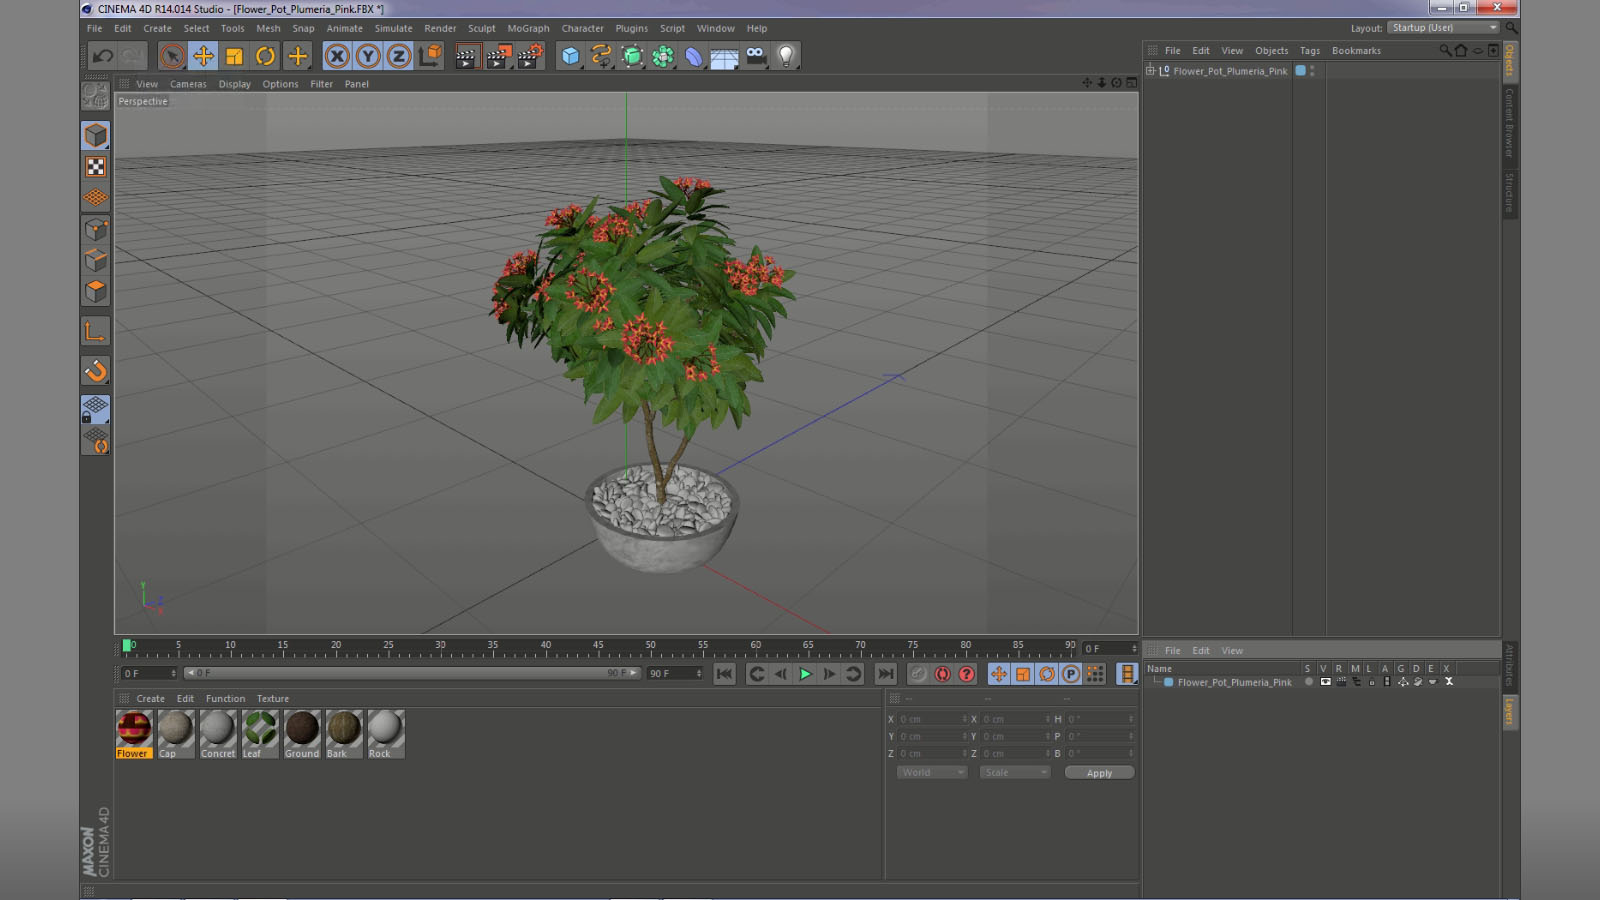This screenshot has height=900, width=1600.
Task: Switch to Texture mode
Action: pos(95,167)
